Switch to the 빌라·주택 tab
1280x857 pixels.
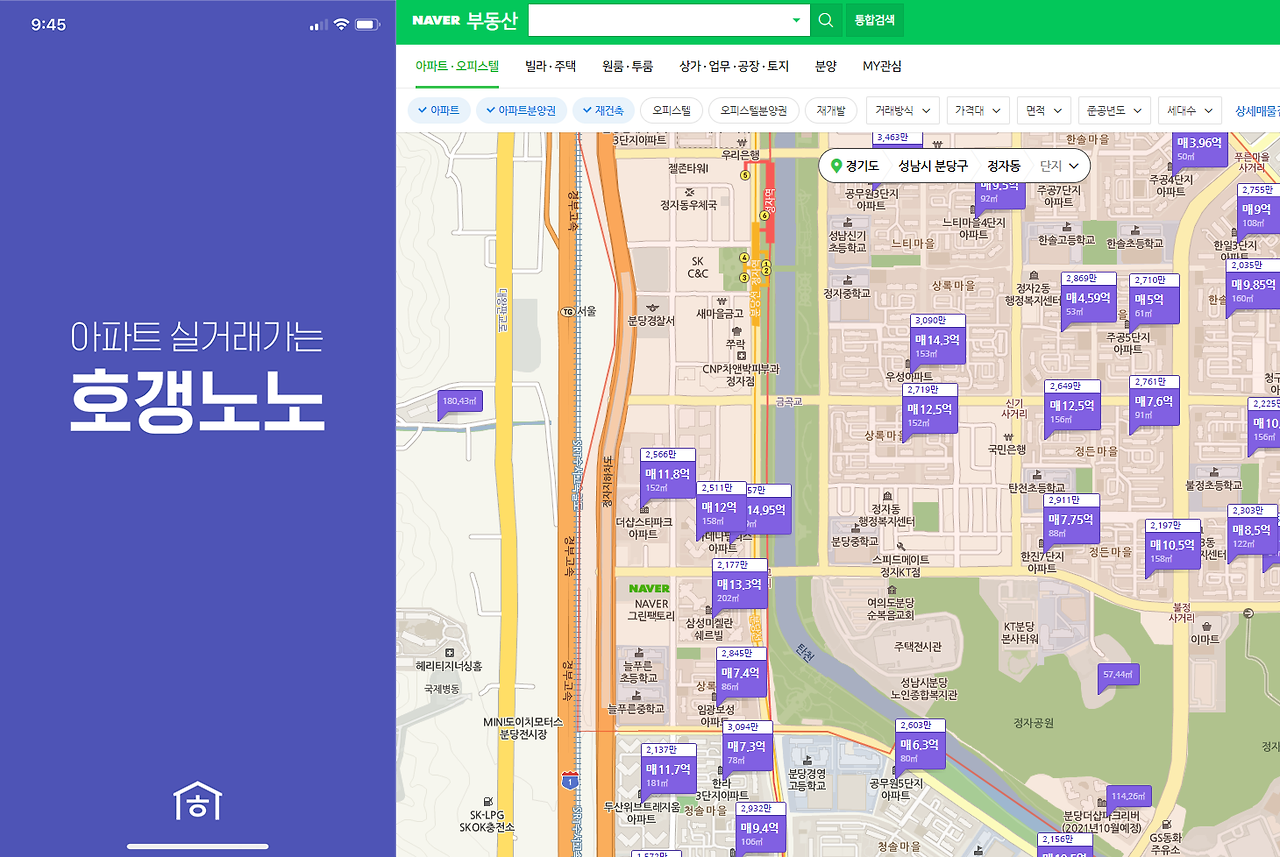[551, 66]
